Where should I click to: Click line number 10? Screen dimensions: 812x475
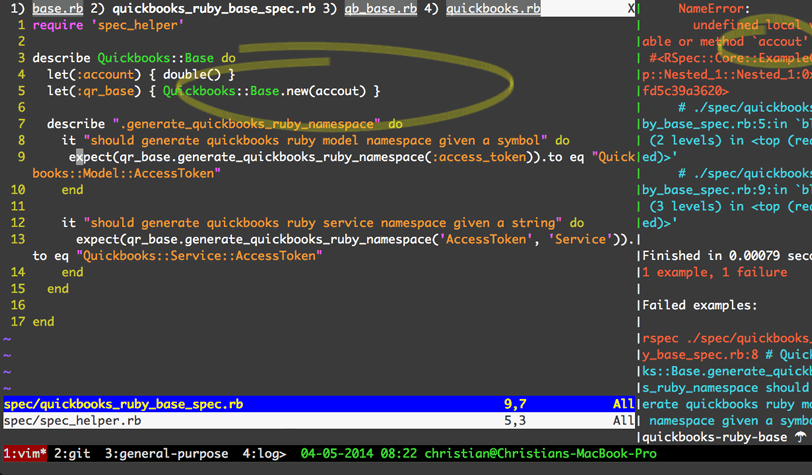pyautogui.click(x=18, y=190)
